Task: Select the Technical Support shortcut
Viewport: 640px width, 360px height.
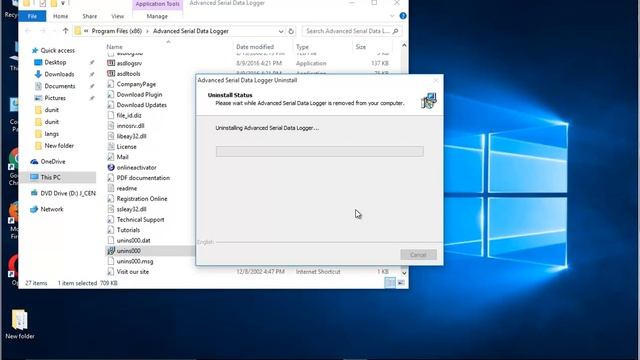Action: tap(140, 220)
